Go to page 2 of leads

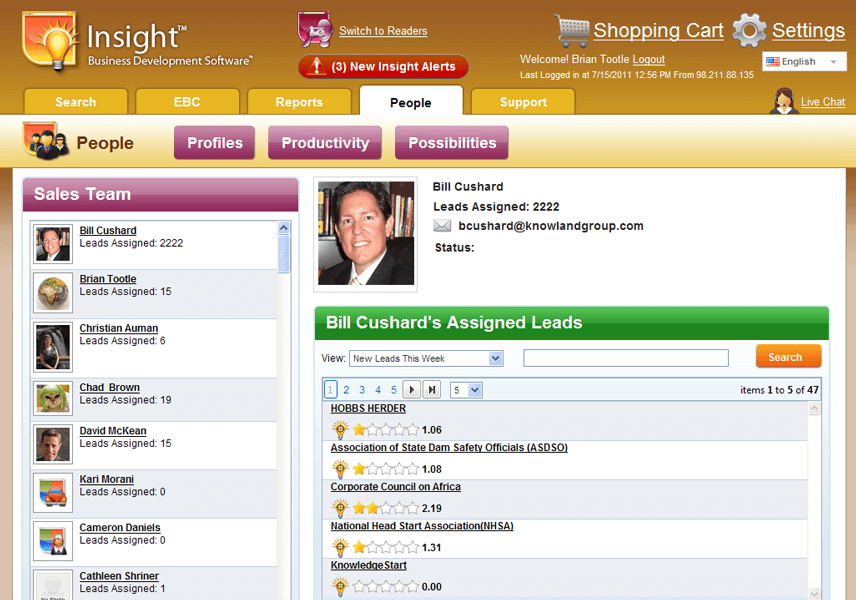pos(346,390)
